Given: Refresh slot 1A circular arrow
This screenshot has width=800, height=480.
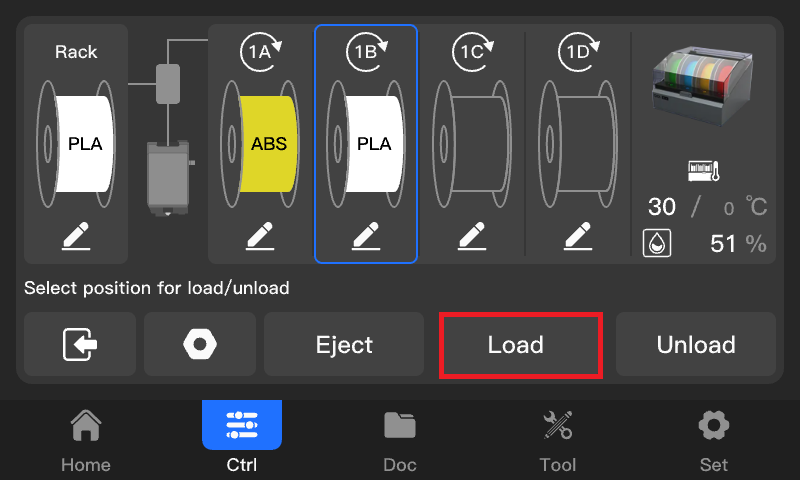Looking at the screenshot, I should pos(261,52).
